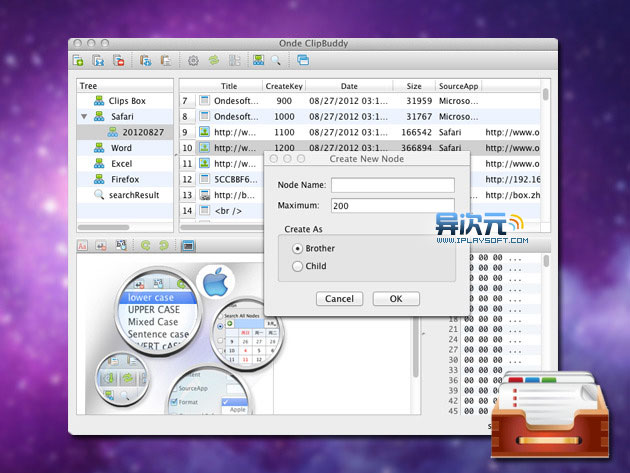Click the URL http://192.16 in row 12

click(x=513, y=179)
